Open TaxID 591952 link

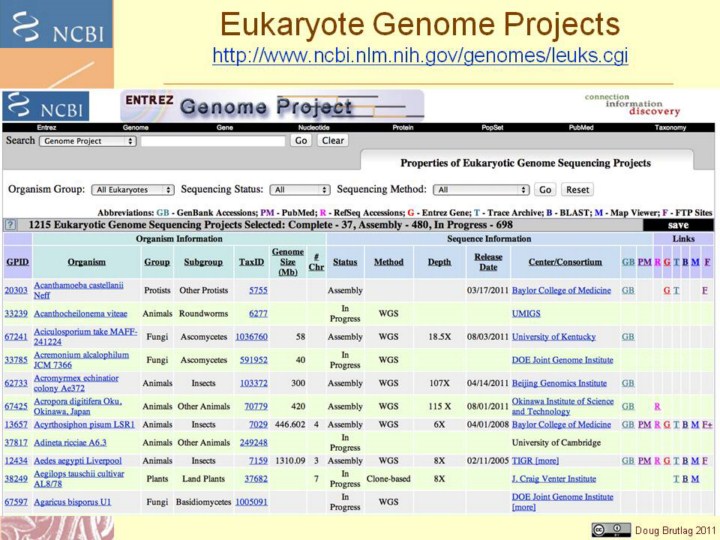(x=253, y=360)
